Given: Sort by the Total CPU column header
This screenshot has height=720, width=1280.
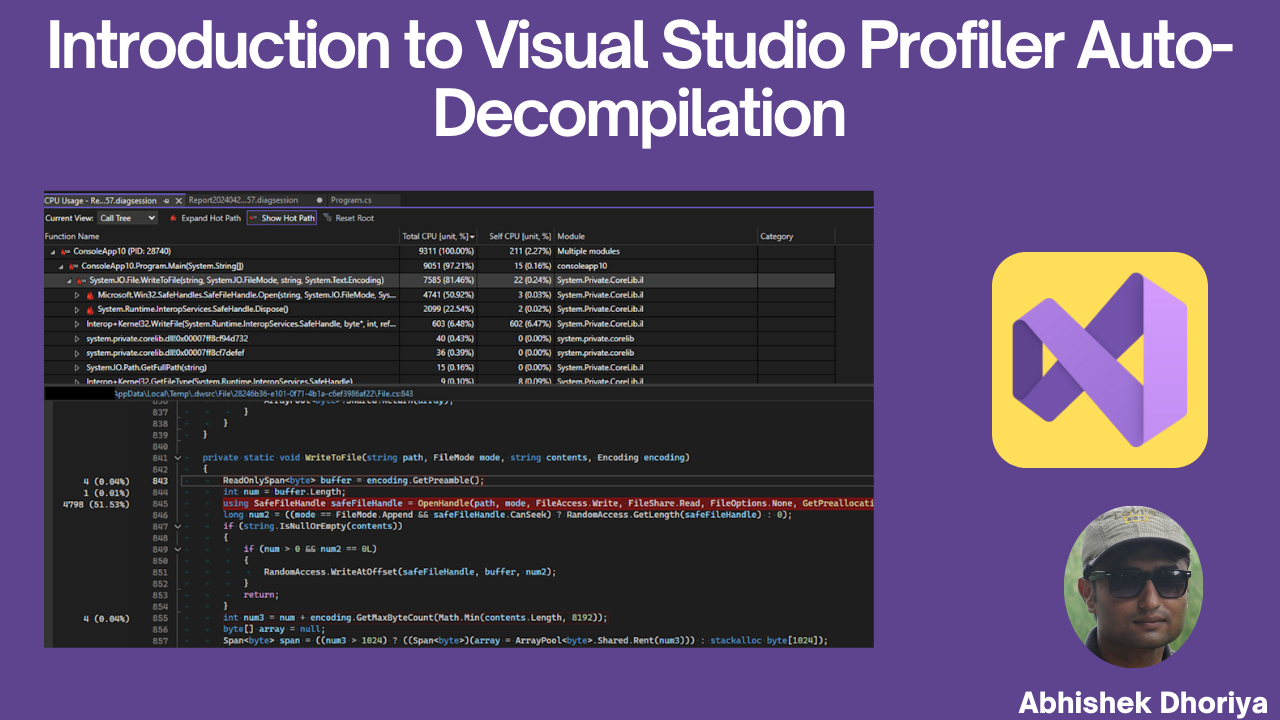Looking at the screenshot, I should (436, 237).
